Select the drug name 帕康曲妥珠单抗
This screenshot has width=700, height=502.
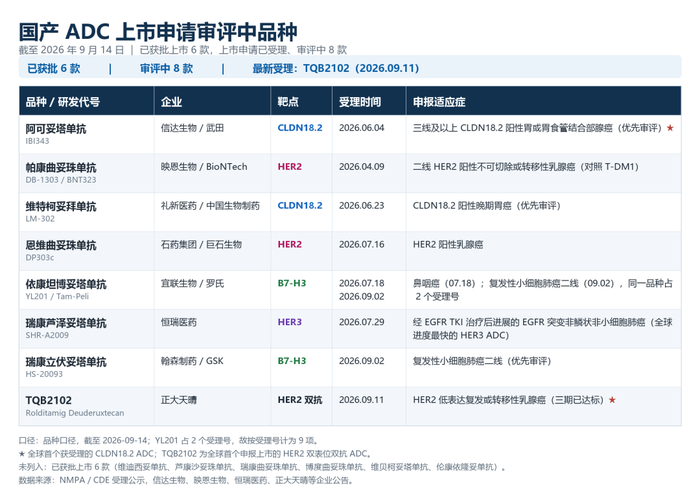(x=61, y=167)
